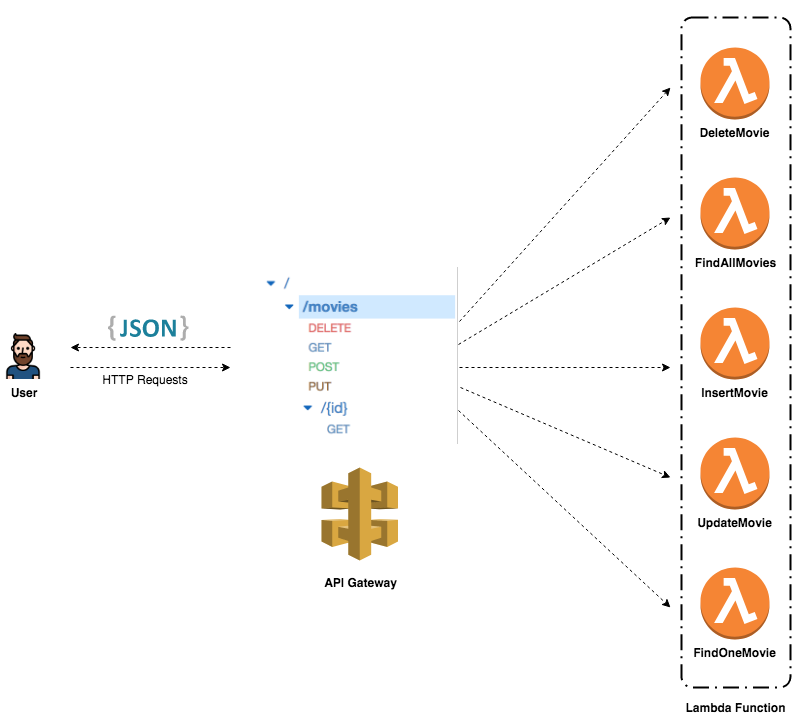Click the UpdateMovie lambda icon
Image resolution: width=800 pixels, height=724 pixels.
(734, 473)
